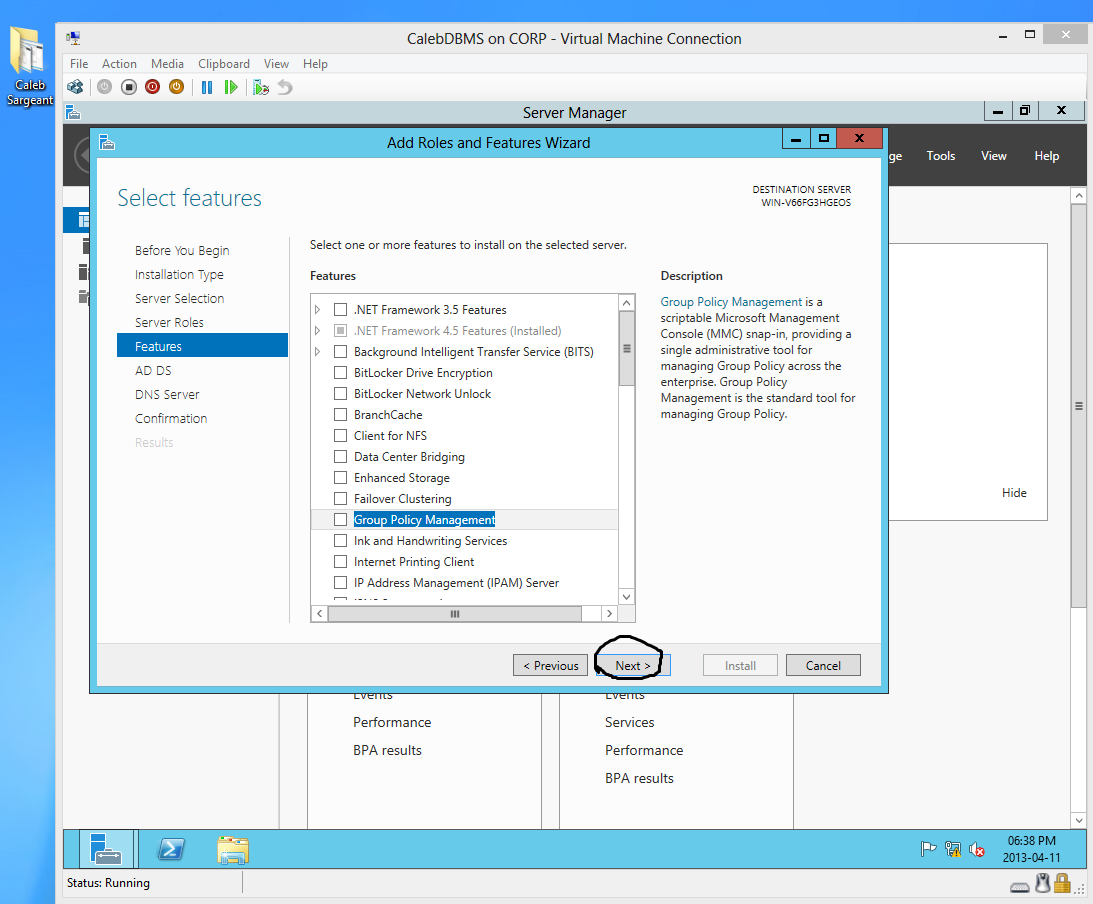Open Server Manager Tools menu
Viewport: 1093px width, 904px height.
940,156
